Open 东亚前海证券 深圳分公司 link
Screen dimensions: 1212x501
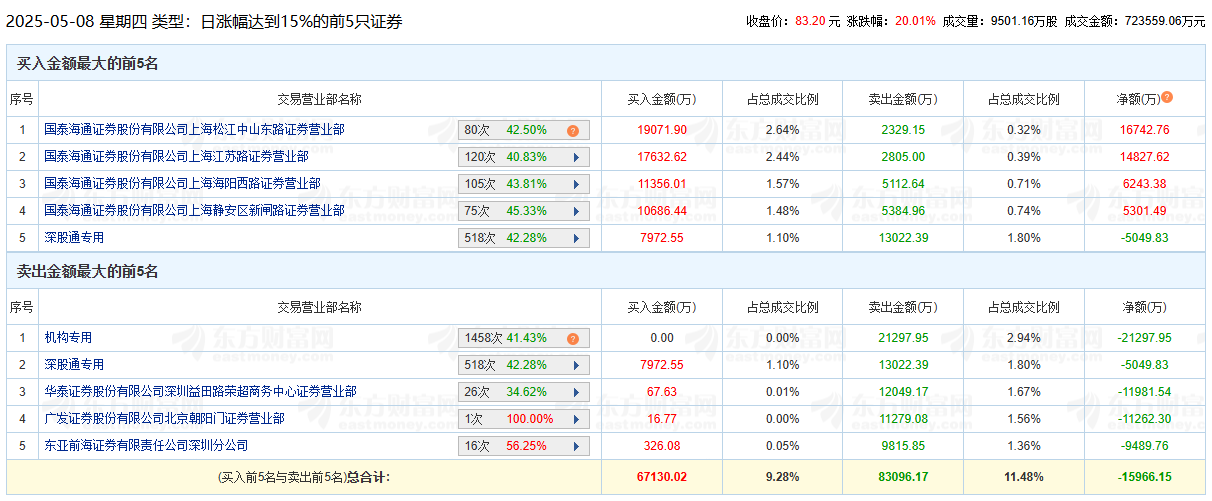(146, 446)
